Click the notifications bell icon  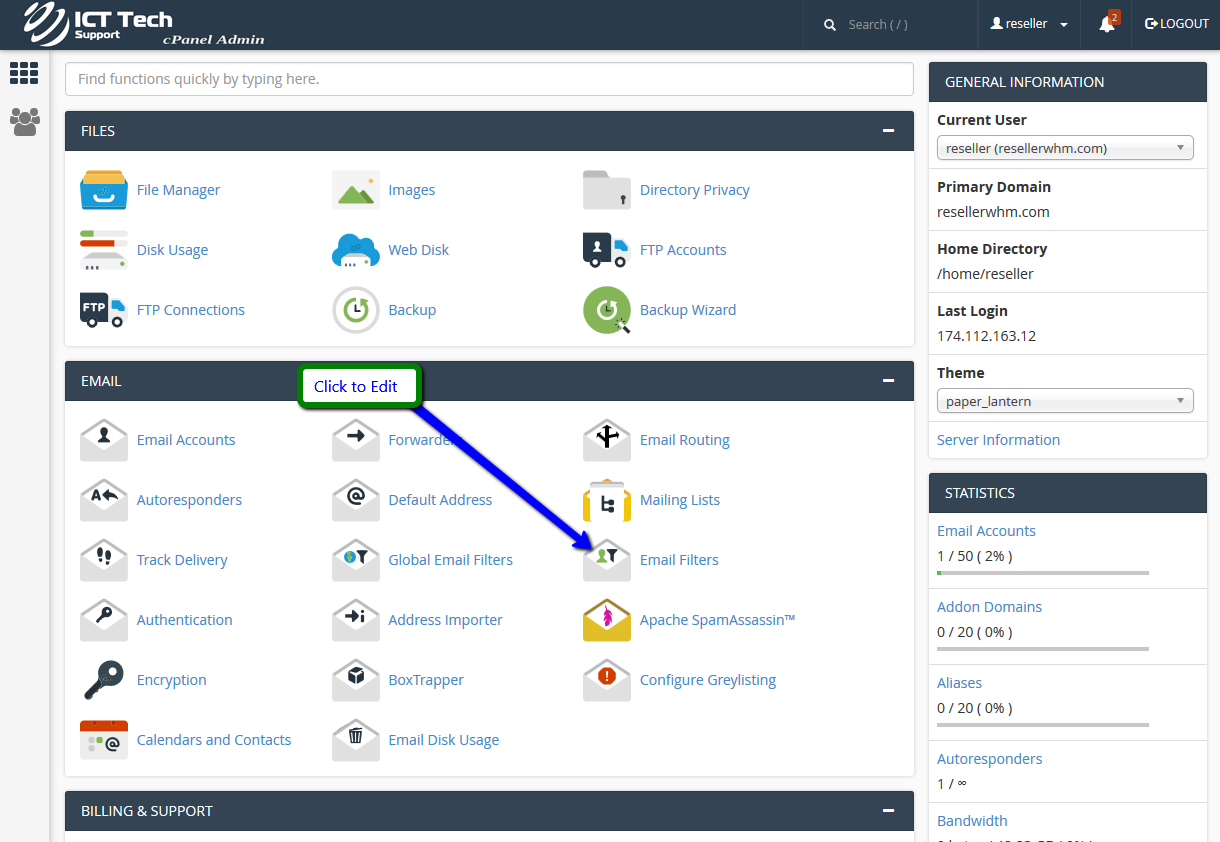click(1107, 24)
